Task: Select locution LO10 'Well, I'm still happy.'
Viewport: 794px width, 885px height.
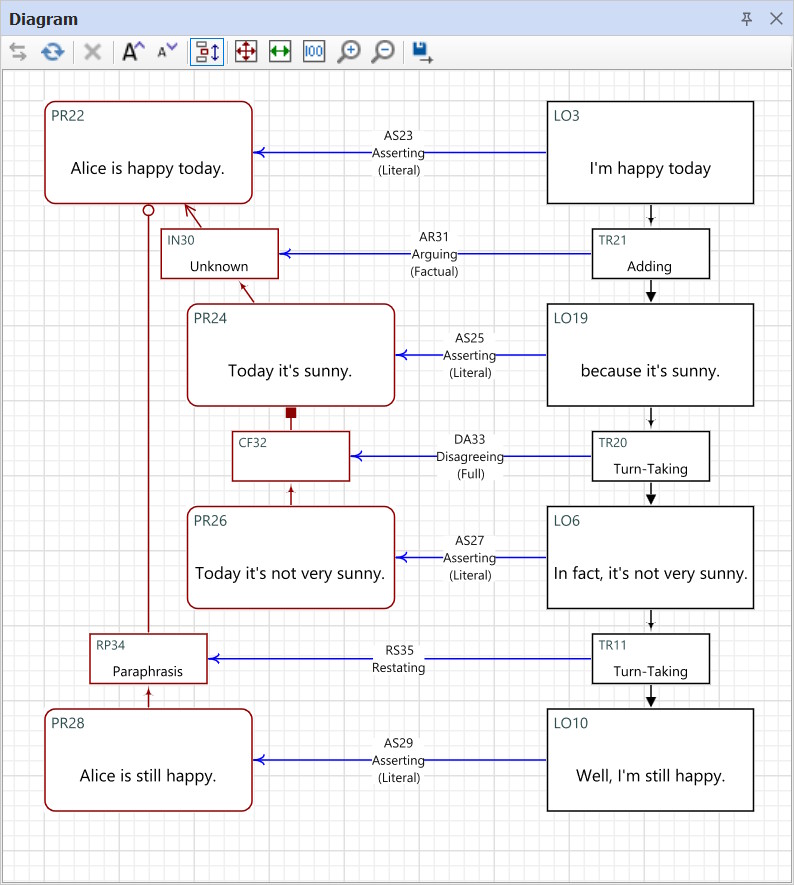Action: 650,760
